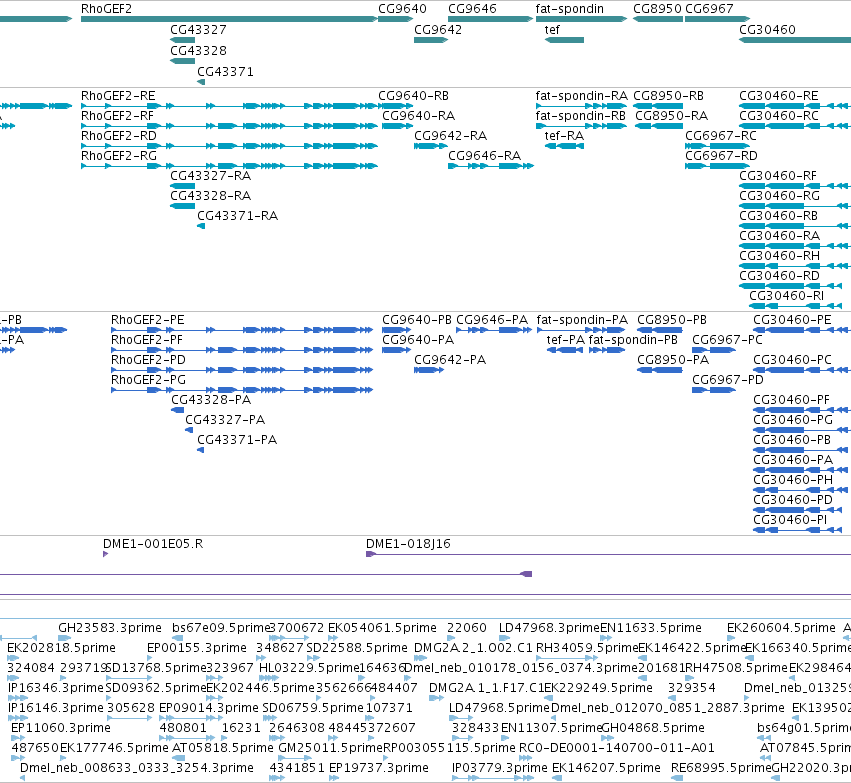The image size is (851, 783).
Task: Select the CG30460-RE transcript
Action: pos(779,96)
